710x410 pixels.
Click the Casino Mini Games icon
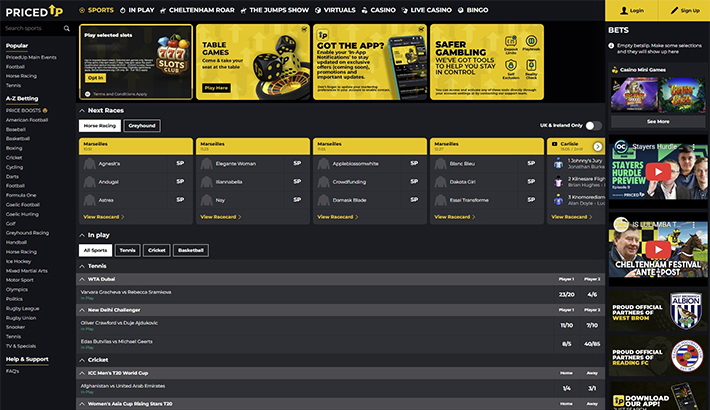click(x=614, y=70)
